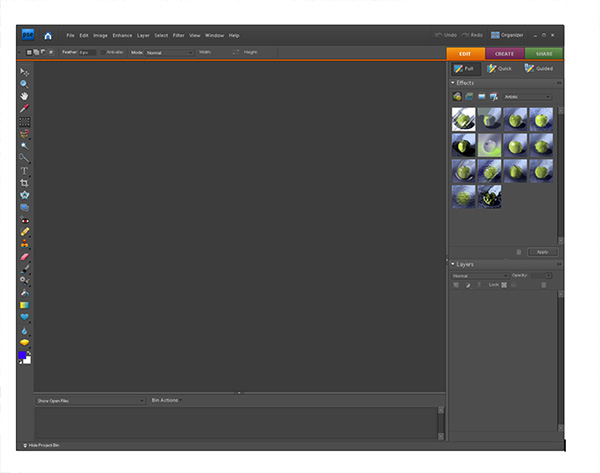Select the Straighten tool
600x473 pixels.
24,207
